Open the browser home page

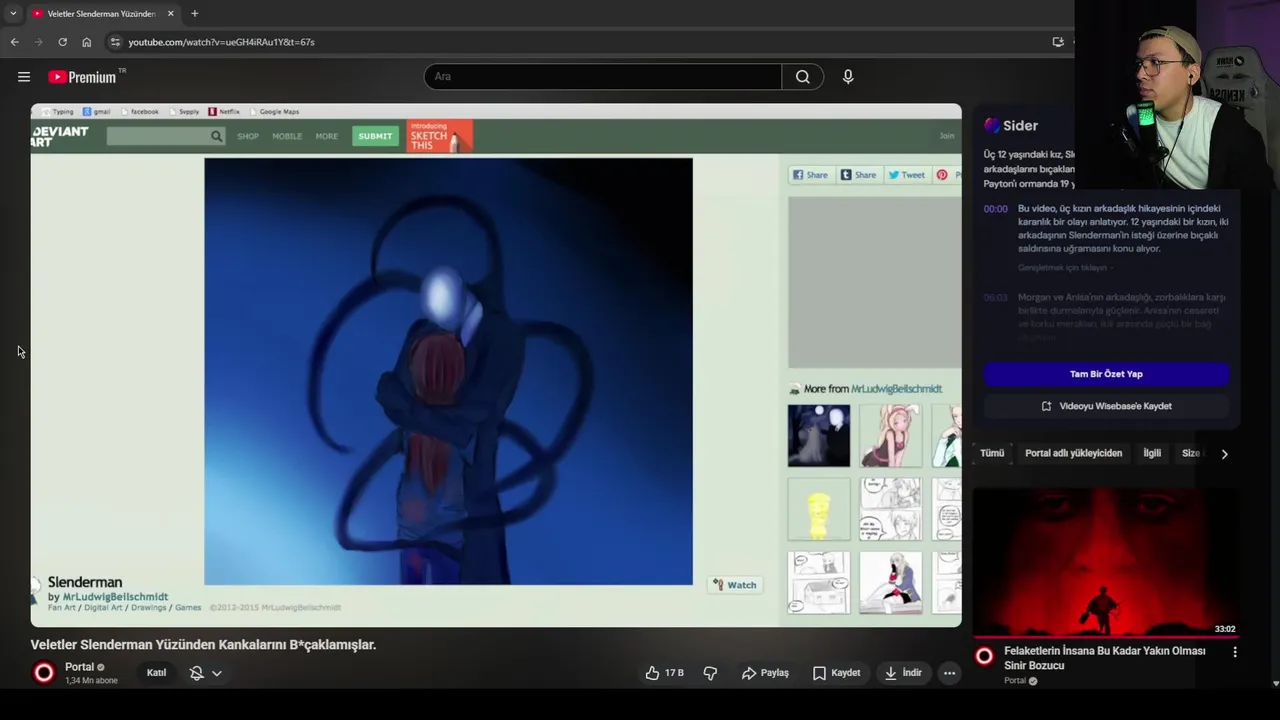(86, 42)
